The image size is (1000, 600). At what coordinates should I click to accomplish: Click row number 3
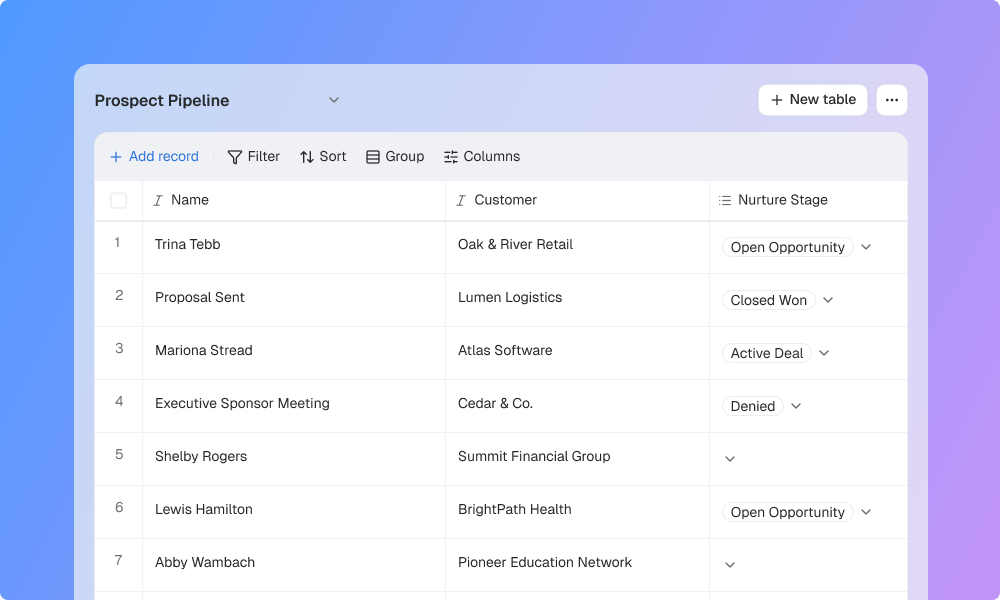coord(119,348)
